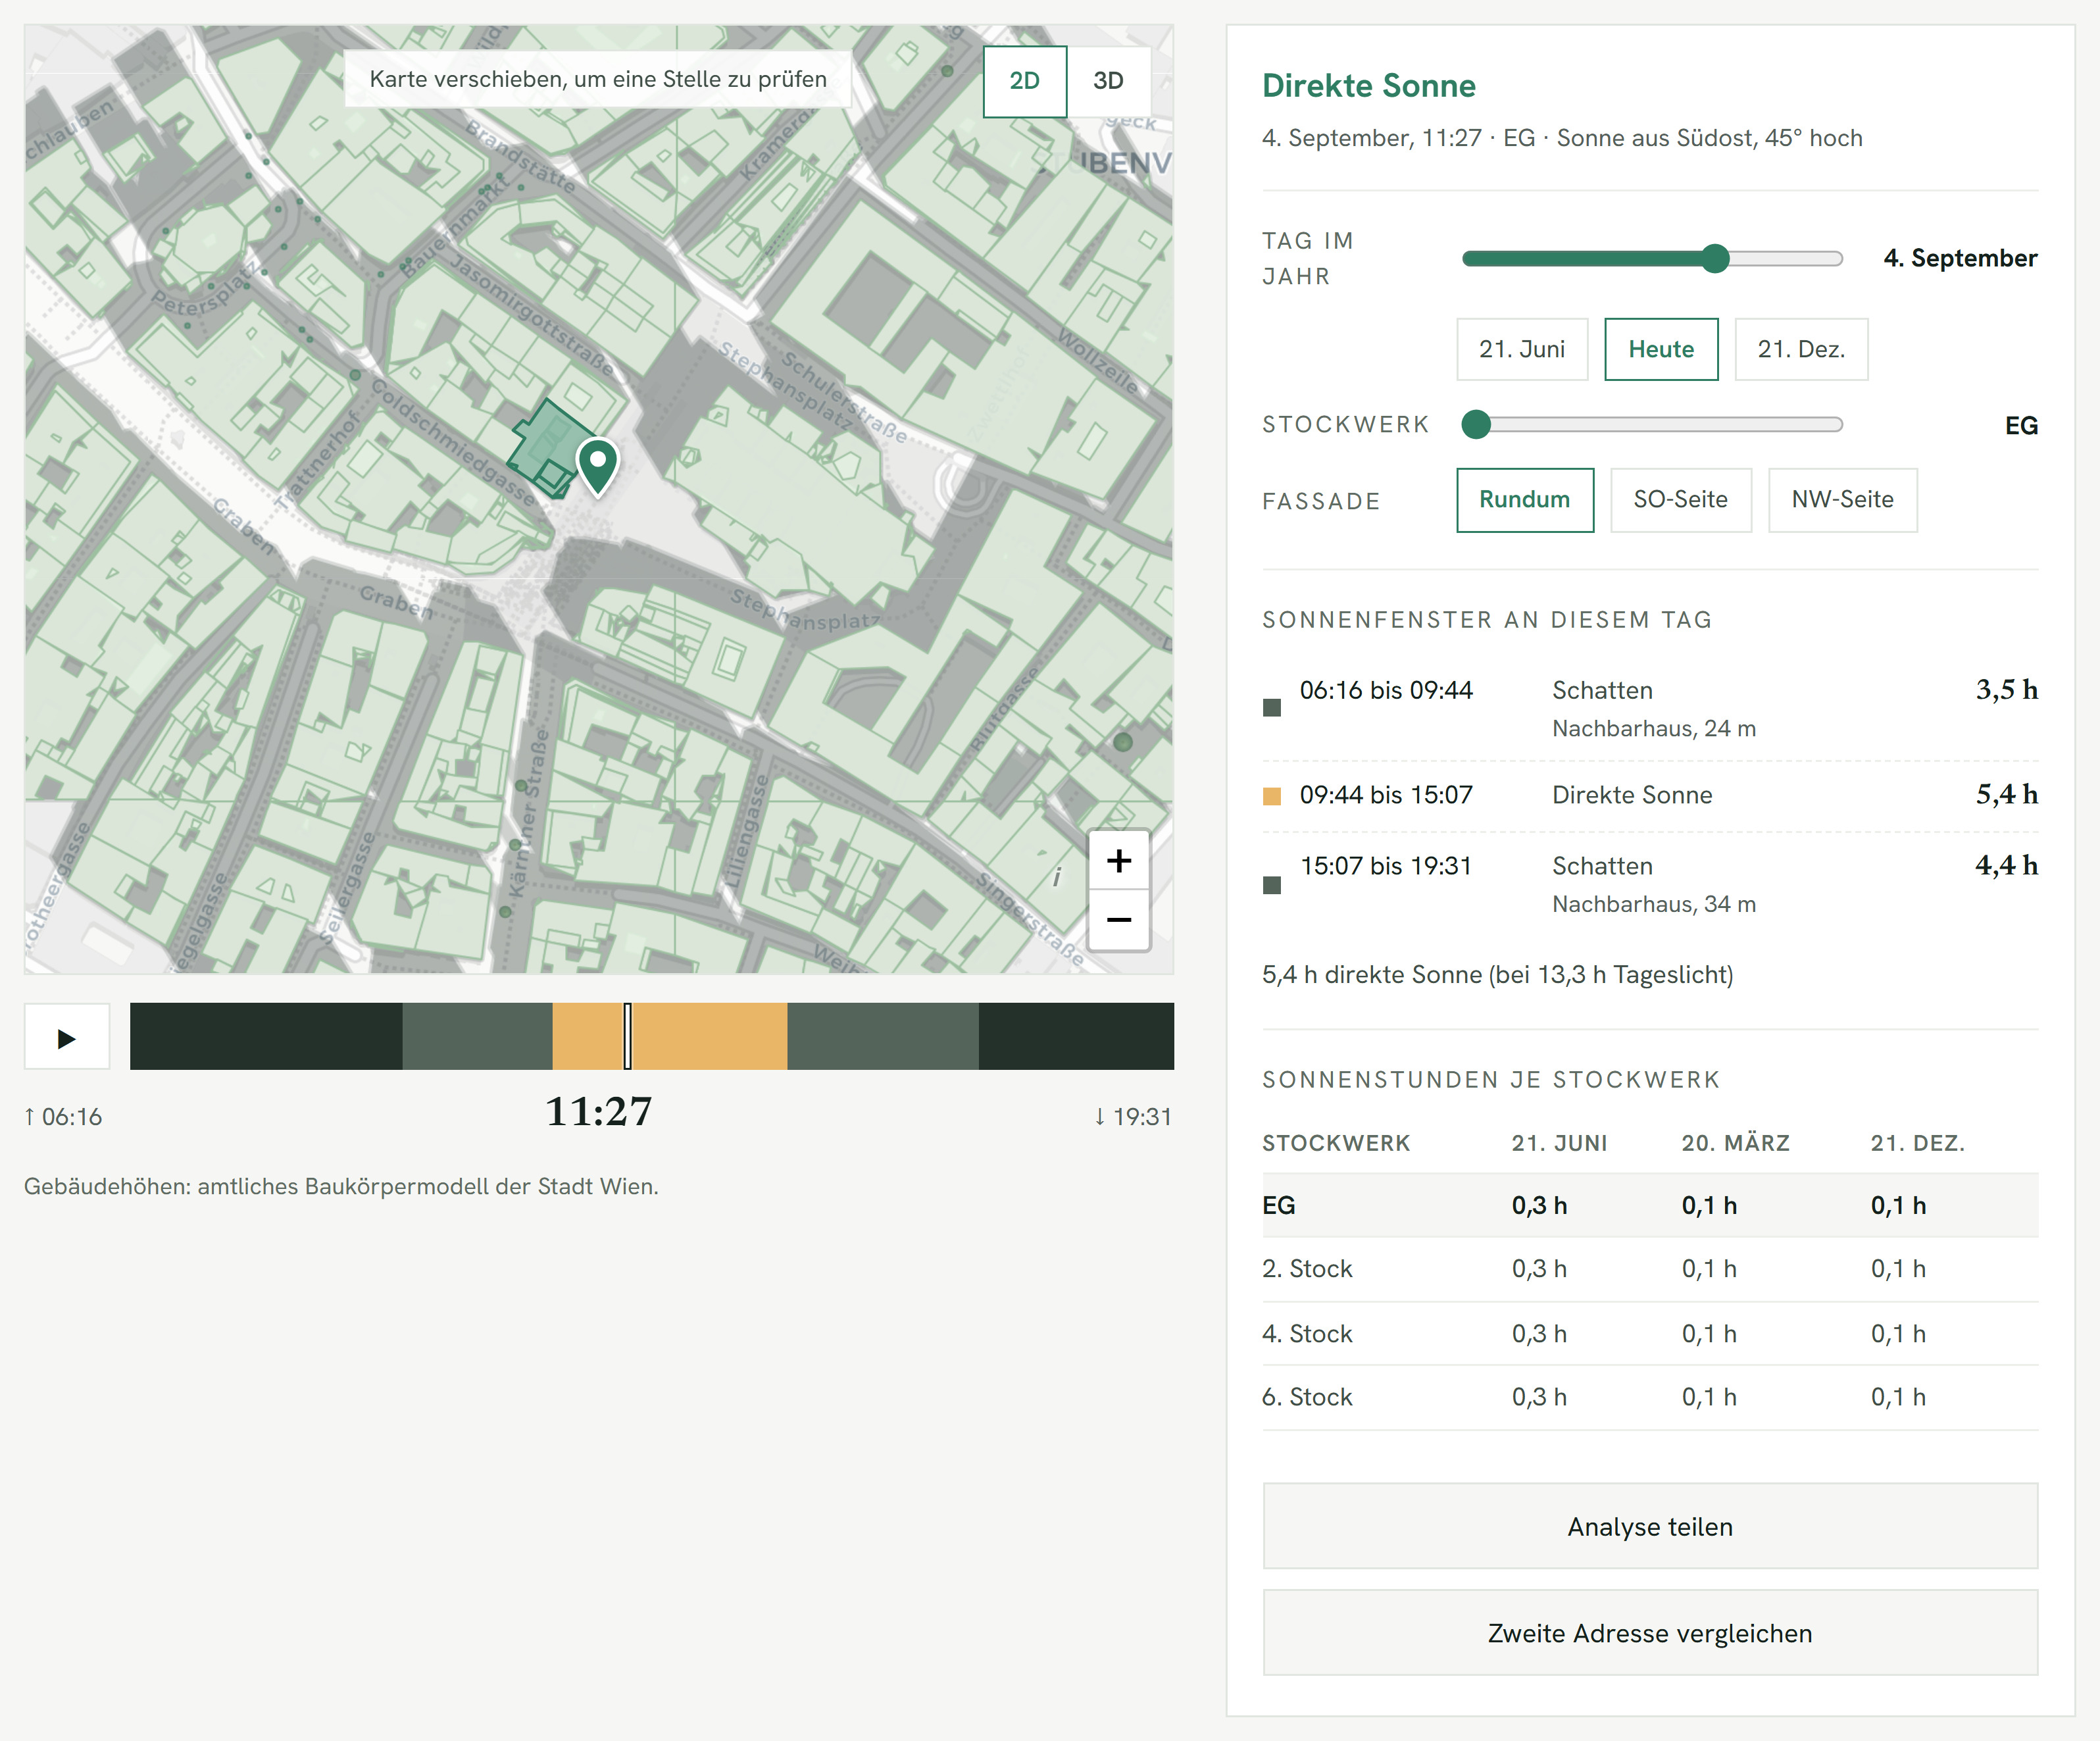Jump to 21. Juni date
Viewport: 2100px width, 1741px height.
pos(1522,349)
